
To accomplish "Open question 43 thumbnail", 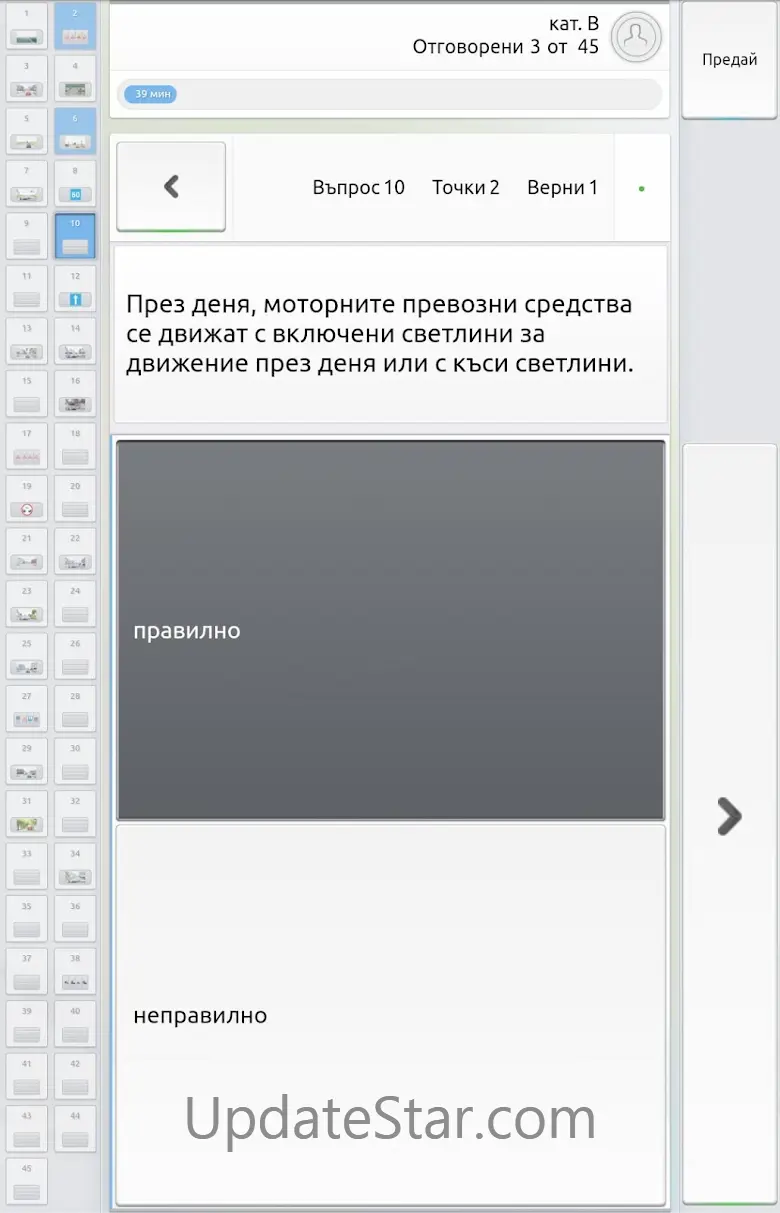I will 27,1128.
